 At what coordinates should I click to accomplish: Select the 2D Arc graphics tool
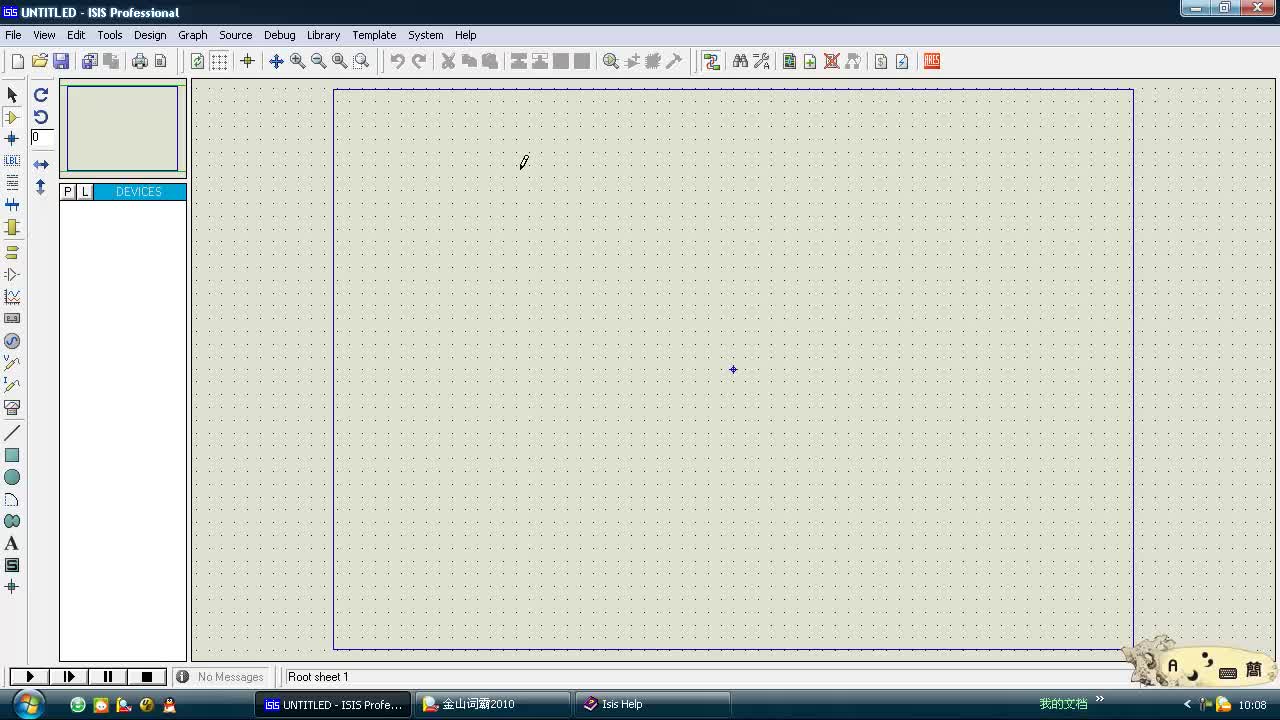[12, 499]
